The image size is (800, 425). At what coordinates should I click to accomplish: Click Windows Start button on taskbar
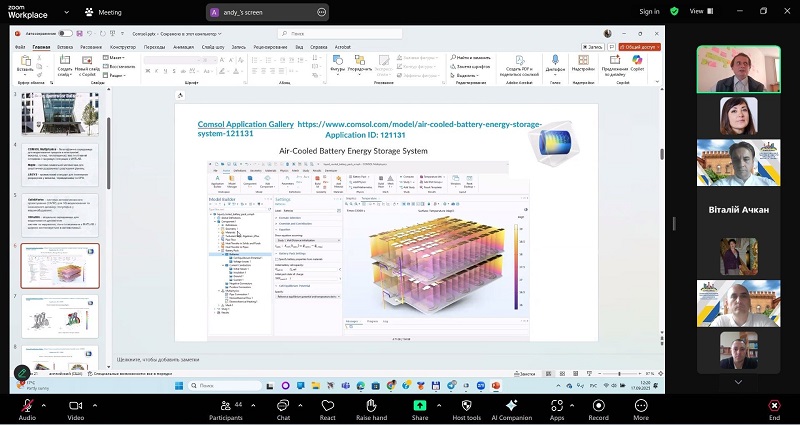coord(179,386)
